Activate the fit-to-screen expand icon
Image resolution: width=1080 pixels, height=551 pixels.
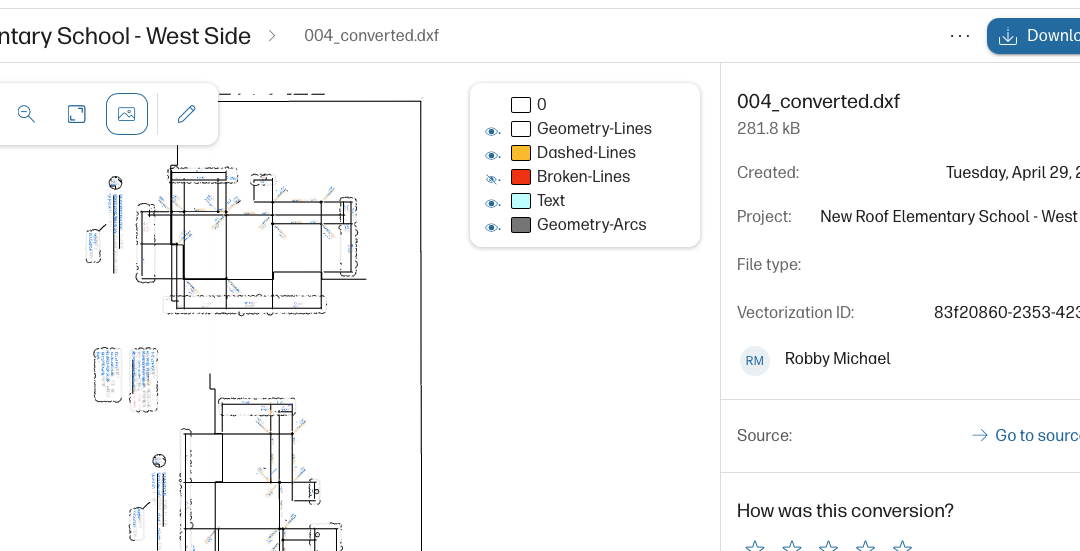76,114
